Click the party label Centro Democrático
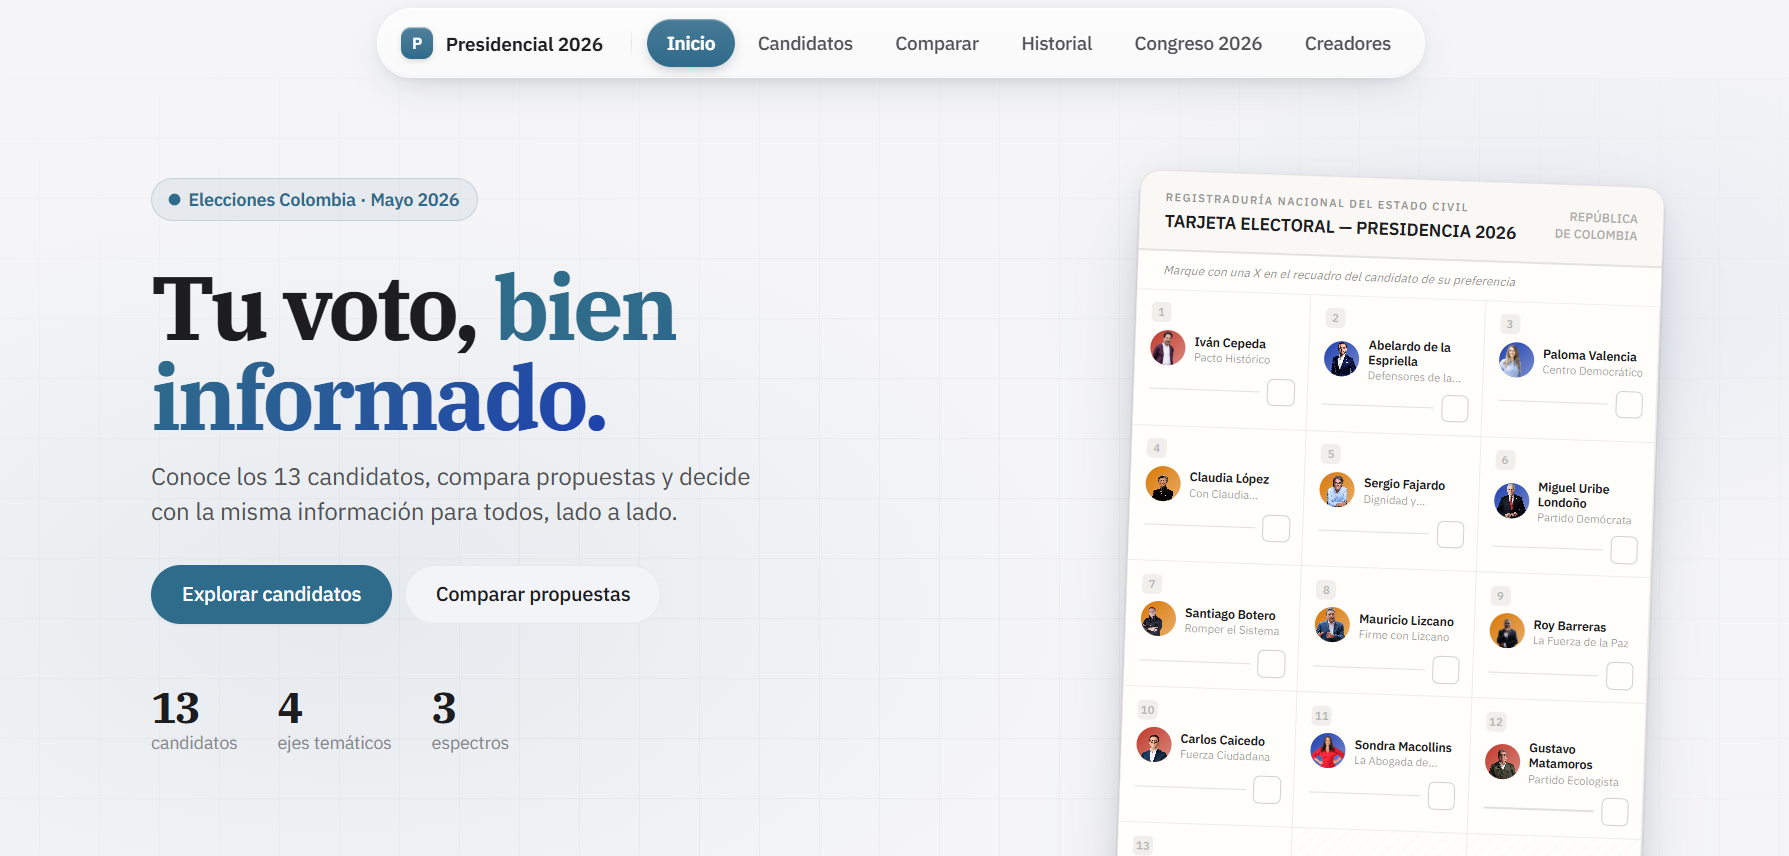1789x856 pixels. tap(1592, 371)
